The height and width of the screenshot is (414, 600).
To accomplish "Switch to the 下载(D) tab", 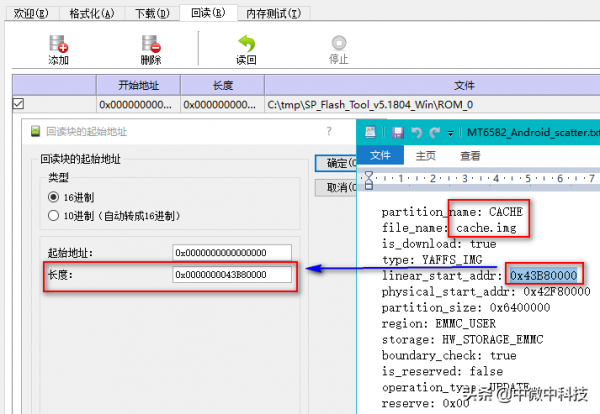I will coord(152,14).
